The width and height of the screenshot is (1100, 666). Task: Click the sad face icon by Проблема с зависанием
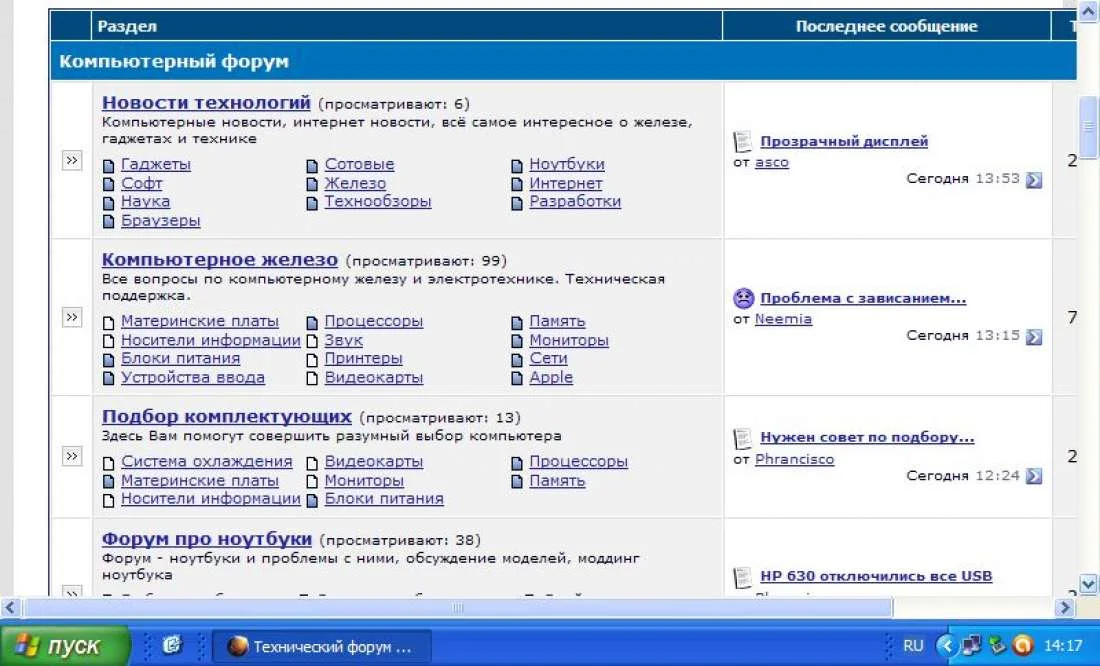coord(743,298)
